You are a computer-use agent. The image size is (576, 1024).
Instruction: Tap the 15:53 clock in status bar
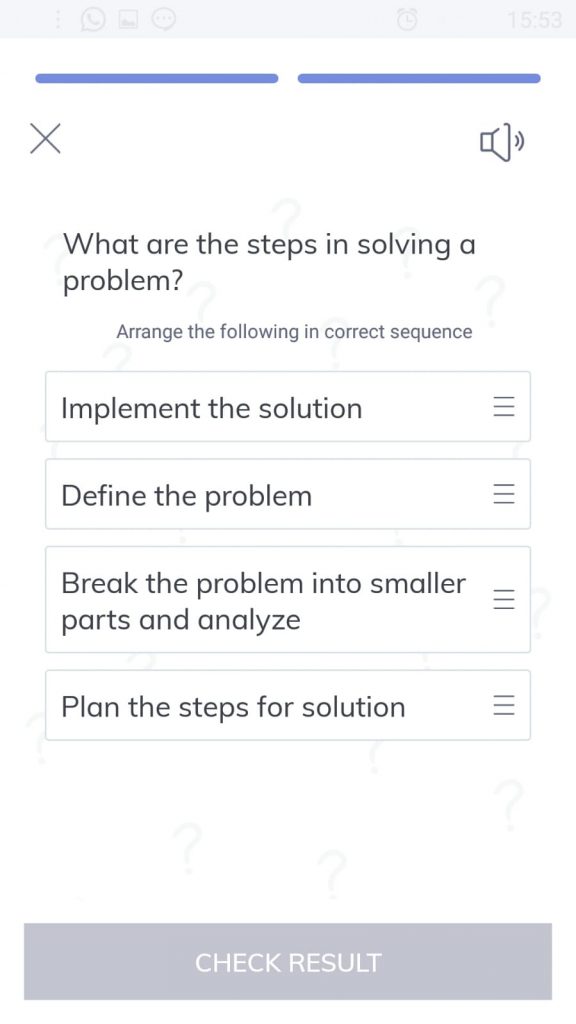coord(535,20)
